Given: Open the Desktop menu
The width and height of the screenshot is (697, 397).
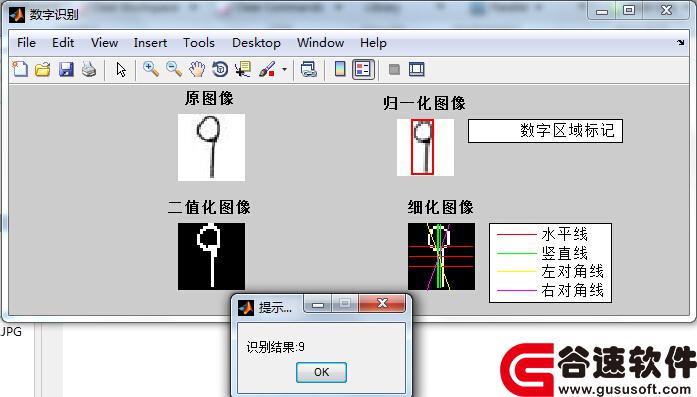Looking at the screenshot, I should pos(256,43).
